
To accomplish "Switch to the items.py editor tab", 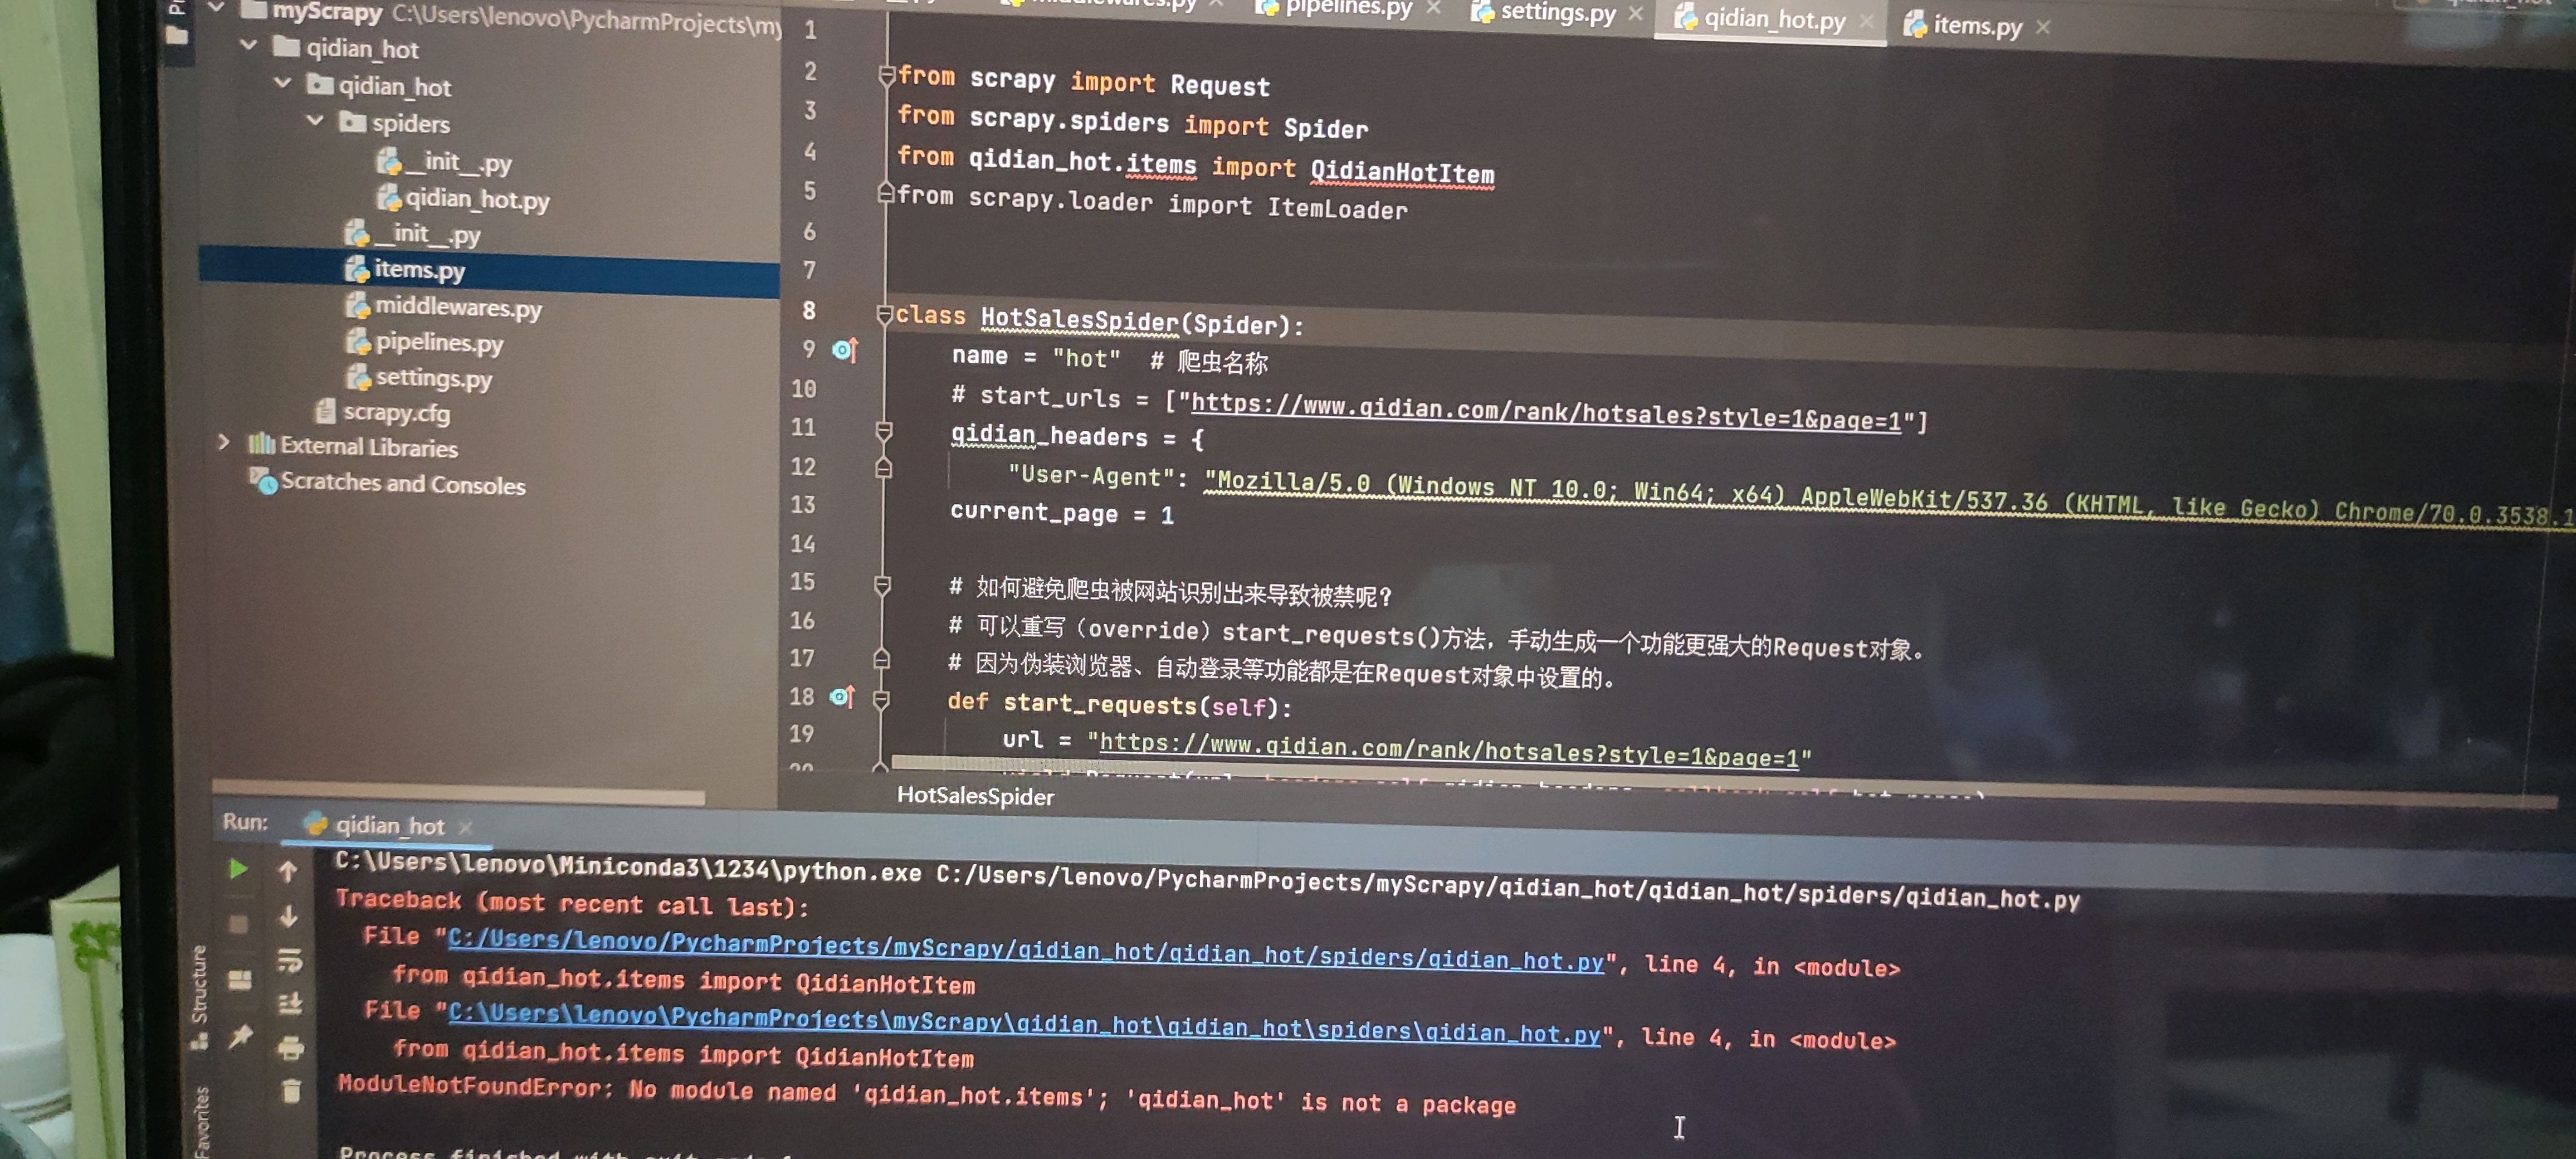I will (1976, 26).
